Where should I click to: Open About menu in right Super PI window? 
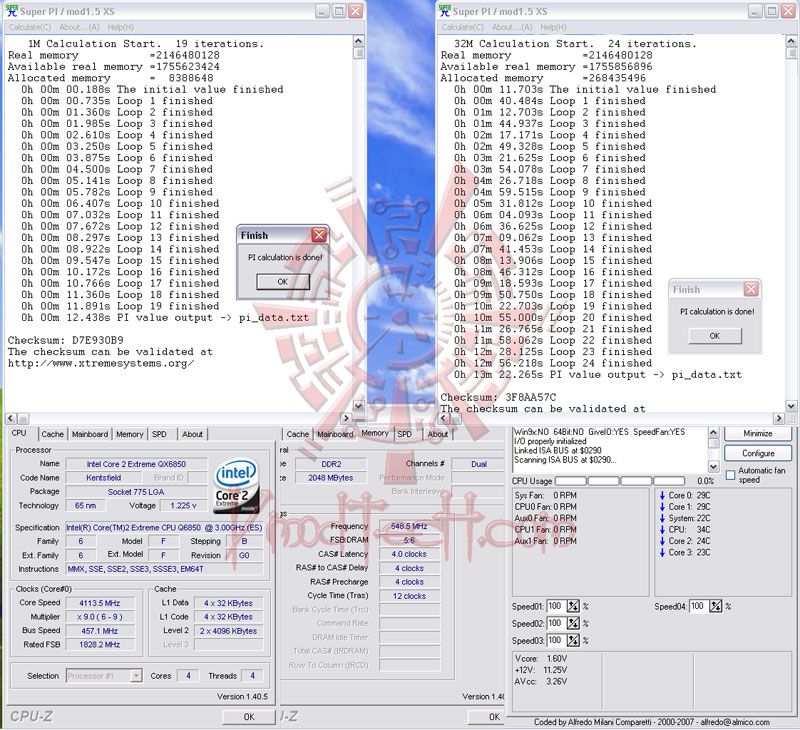(x=512, y=27)
